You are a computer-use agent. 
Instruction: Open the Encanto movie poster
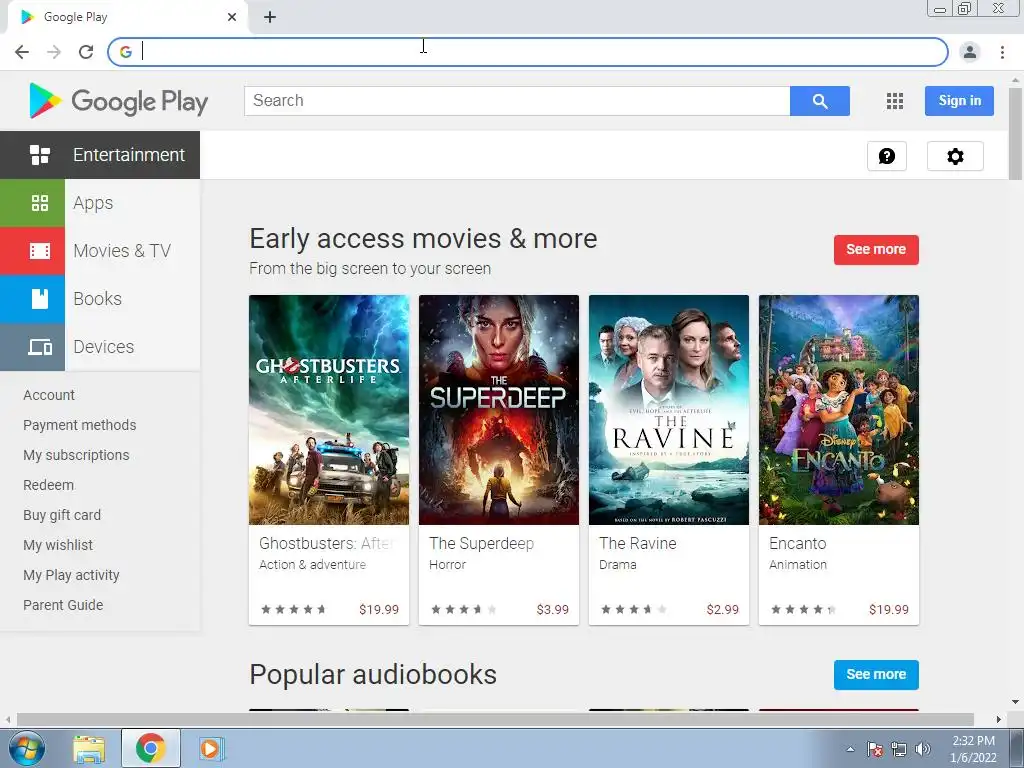click(839, 410)
